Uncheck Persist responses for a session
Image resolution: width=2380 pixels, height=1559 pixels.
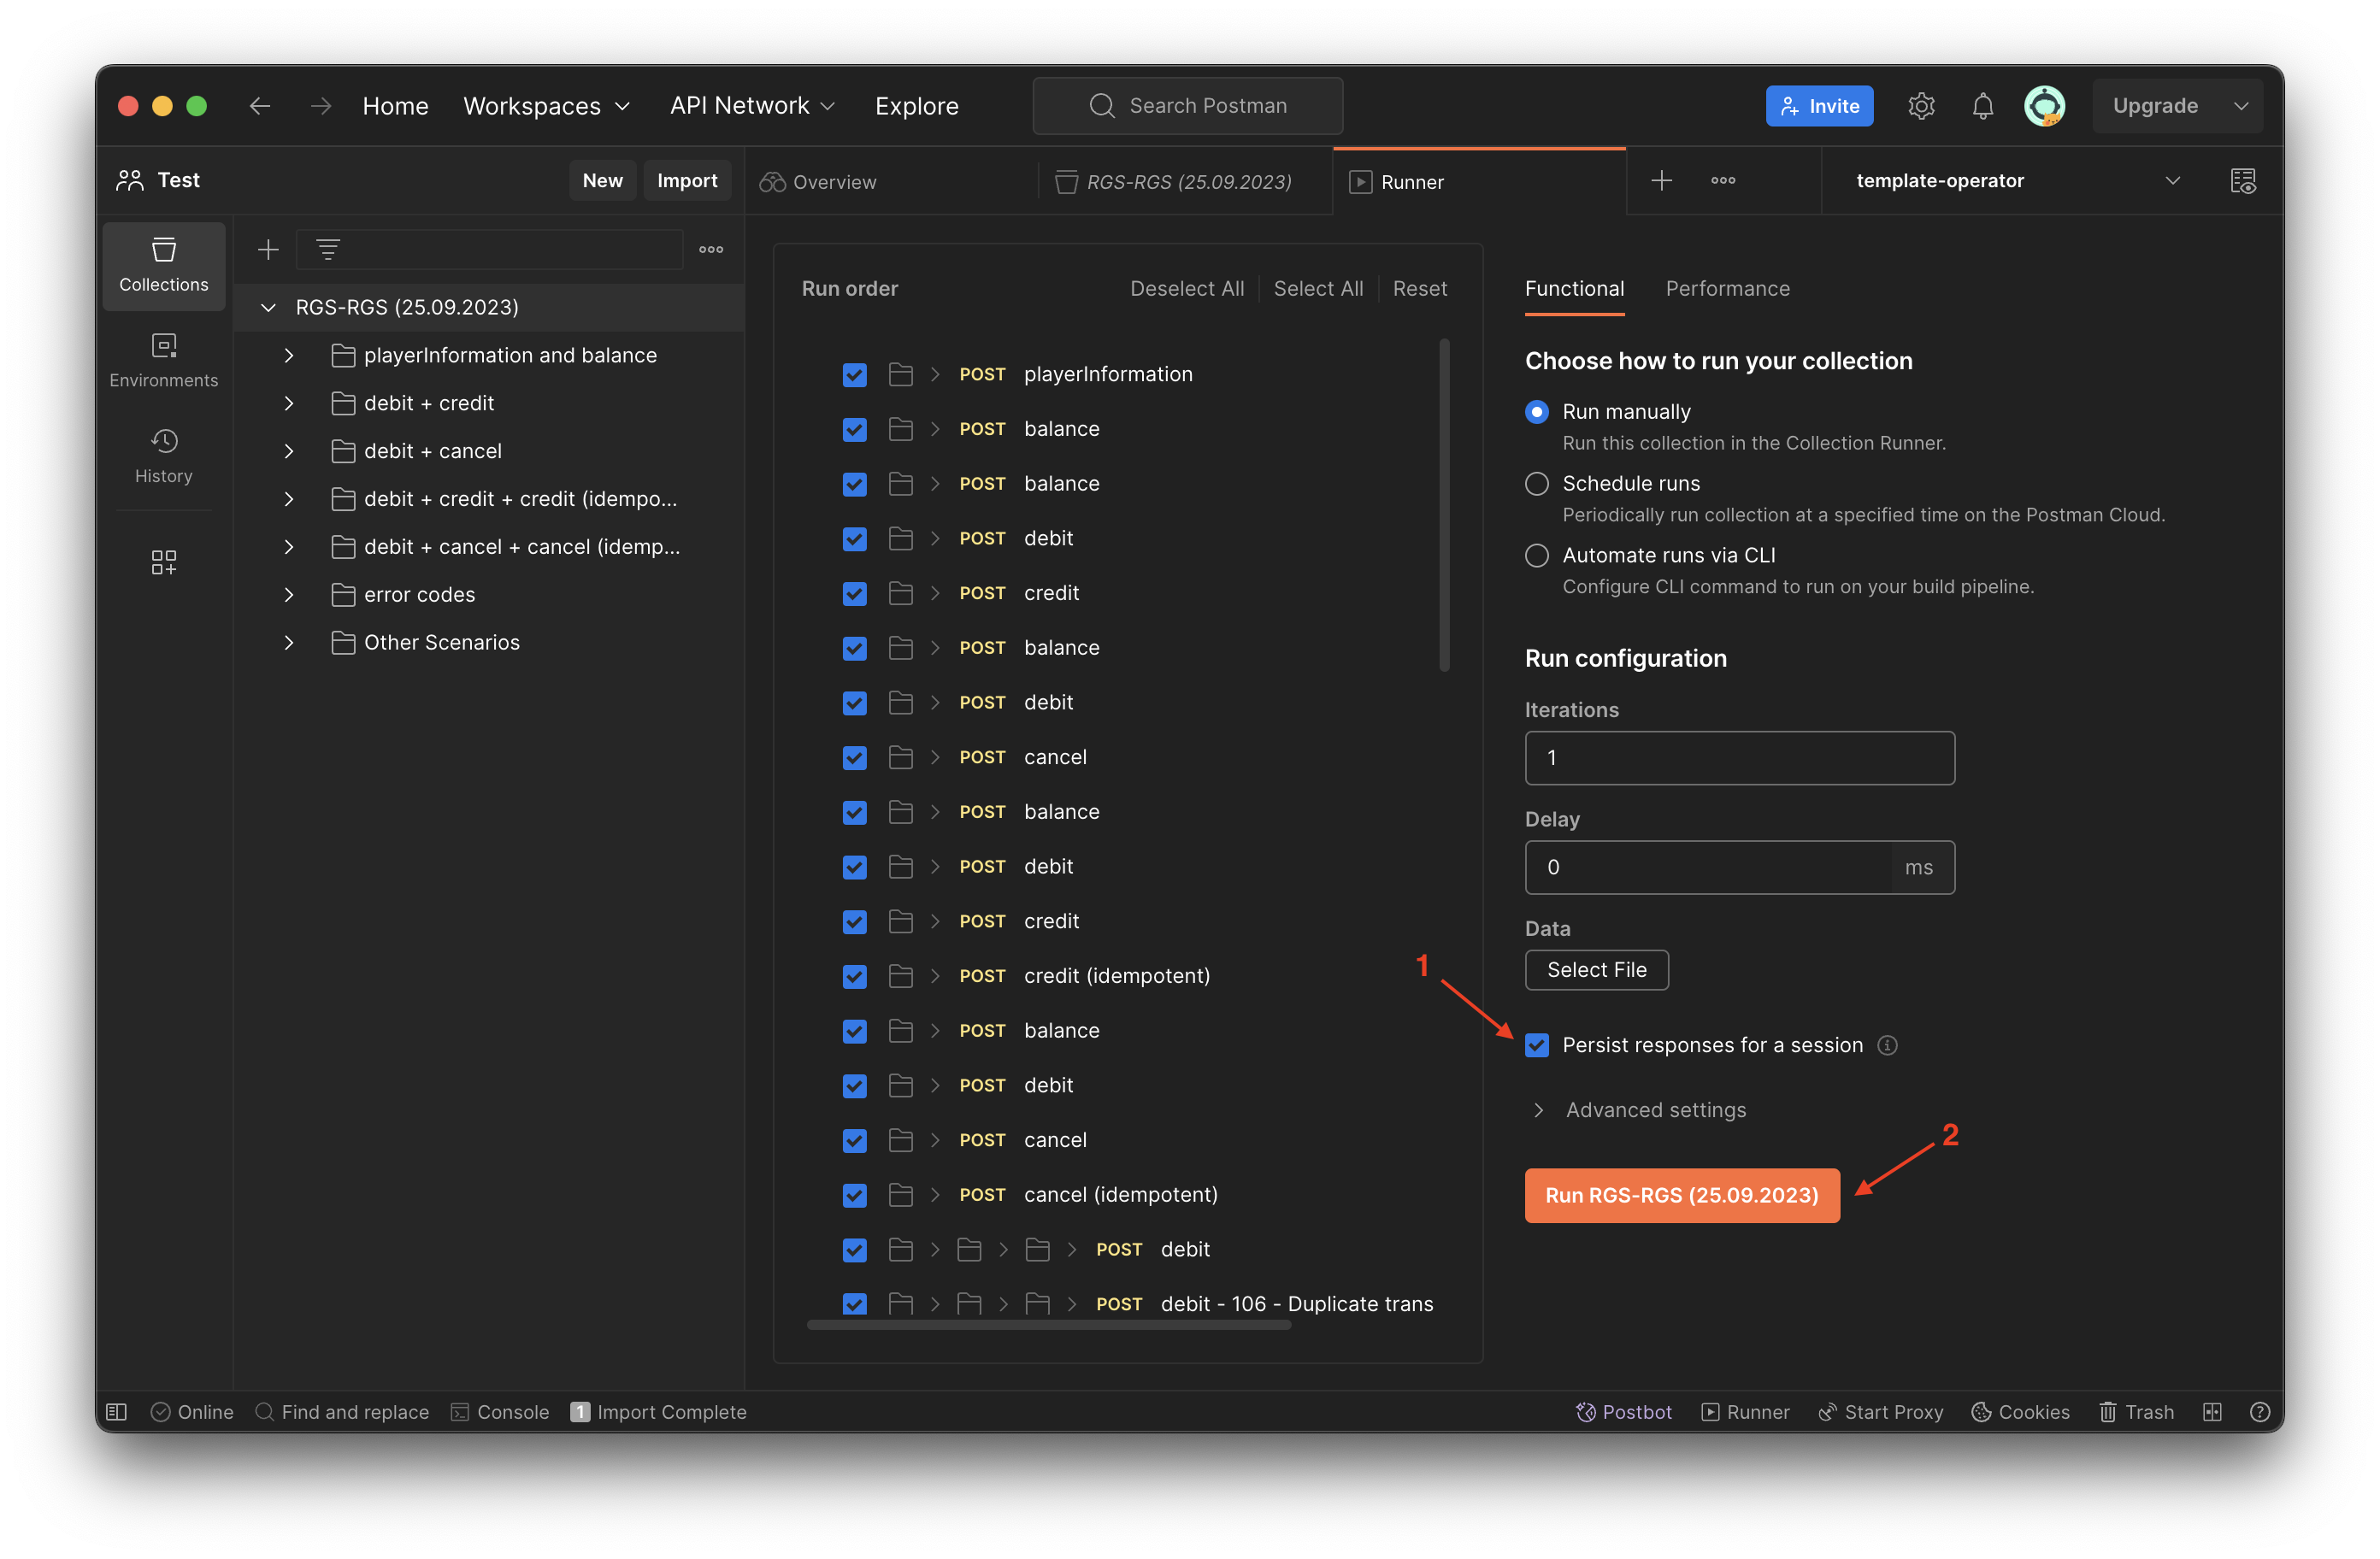[x=1537, y=1045]
